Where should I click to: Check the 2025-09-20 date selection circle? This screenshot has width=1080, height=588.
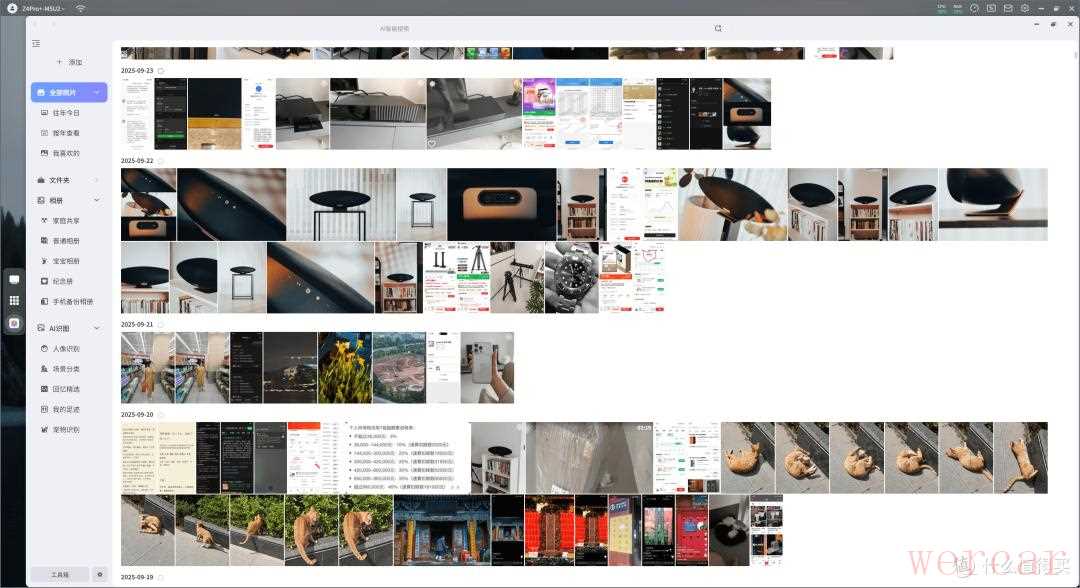pyautogui.click(x=161, y=415)
